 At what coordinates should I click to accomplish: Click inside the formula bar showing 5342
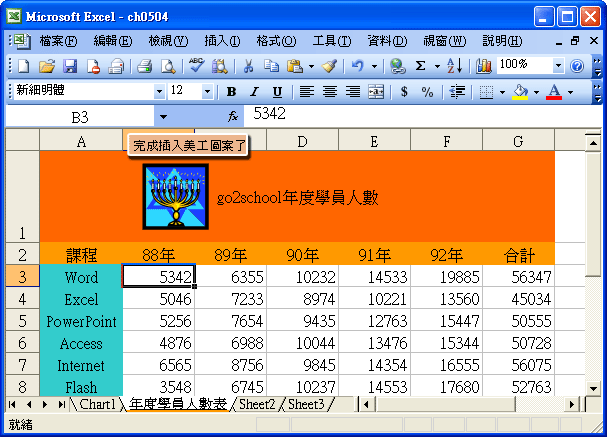pos(400,115)
